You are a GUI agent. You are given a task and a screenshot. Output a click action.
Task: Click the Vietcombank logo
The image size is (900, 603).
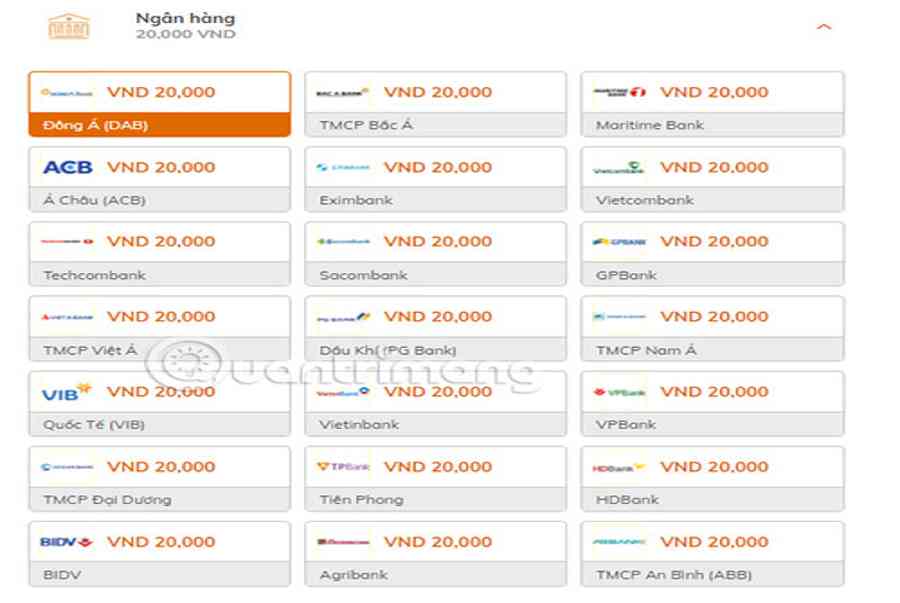[x=618, y=168]
